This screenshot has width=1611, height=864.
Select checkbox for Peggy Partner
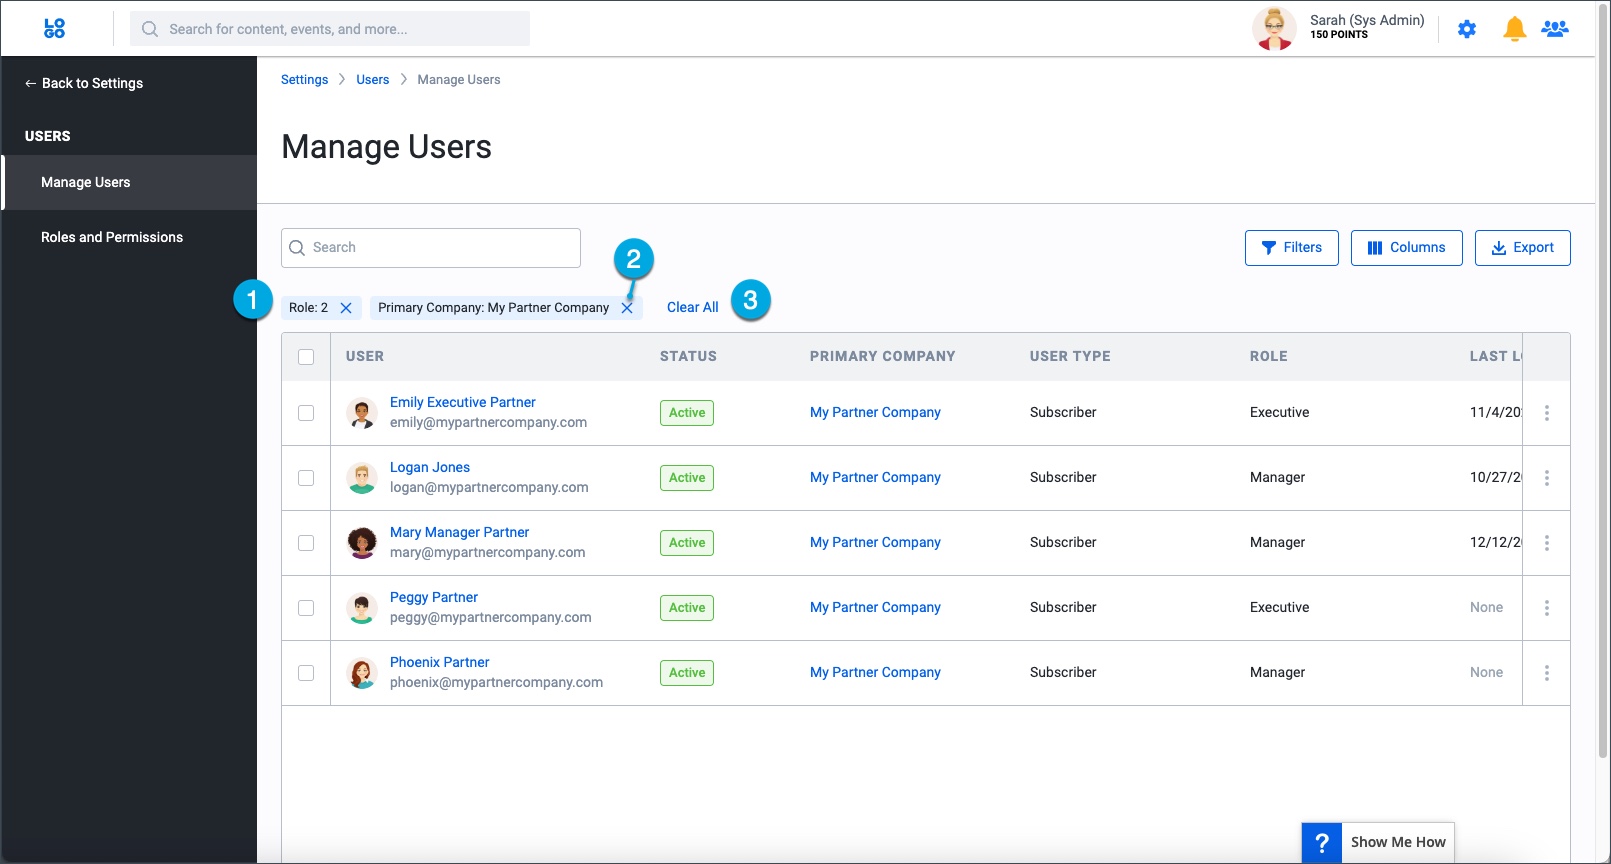pyautogui.click(x=306, y=608)
